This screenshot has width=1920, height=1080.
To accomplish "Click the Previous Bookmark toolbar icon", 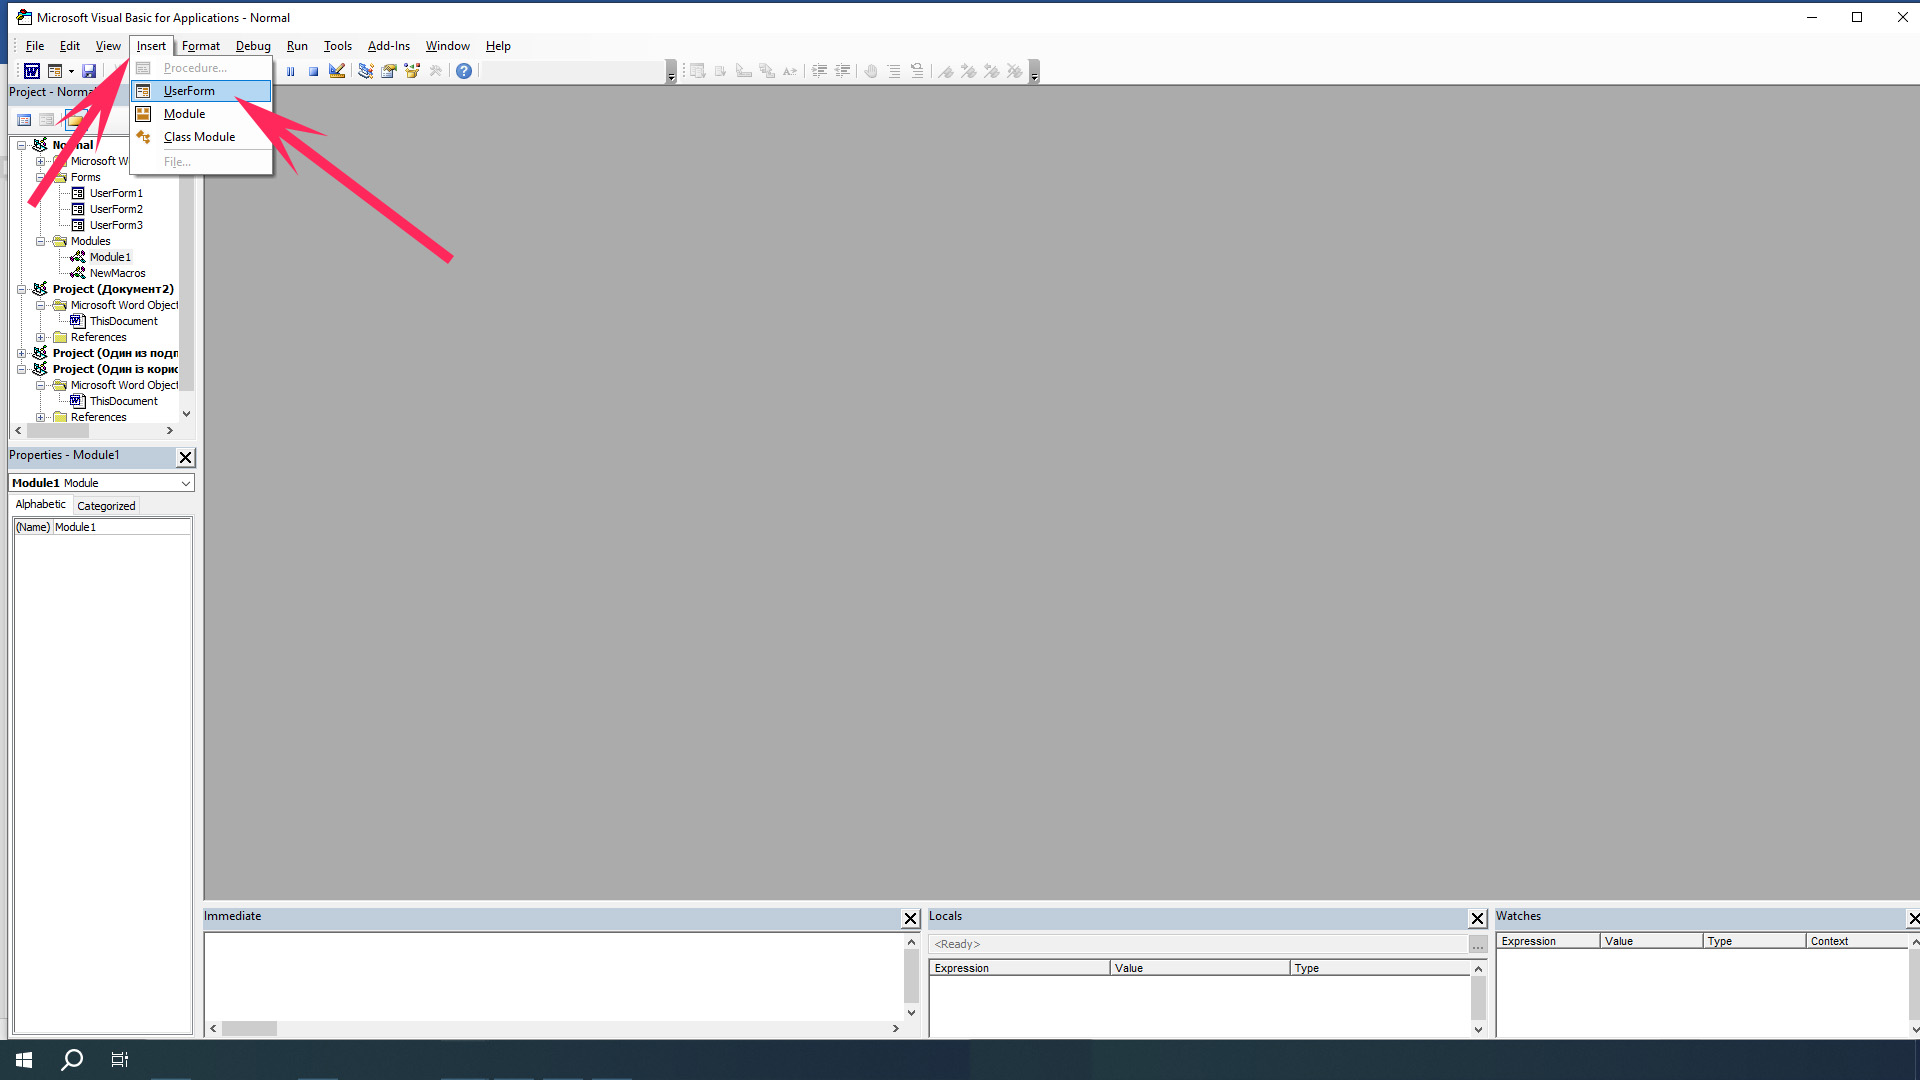I will (991, 71).
